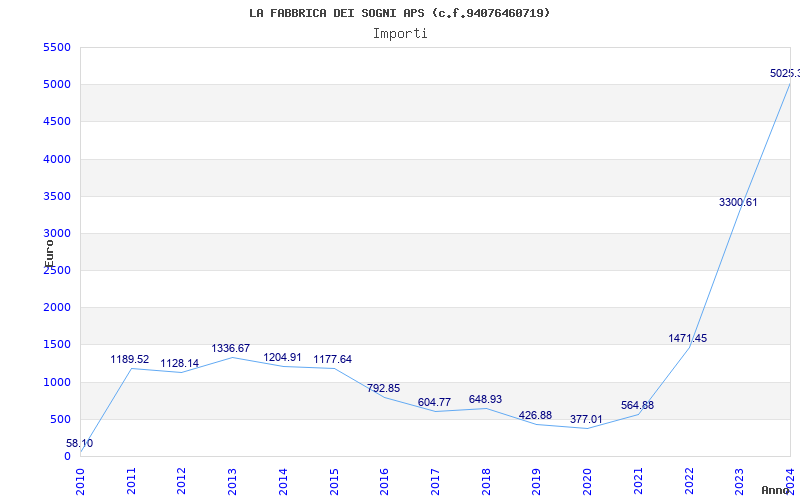
Task: Click the 2017 x-axis year label
Action: click(435, 482)
